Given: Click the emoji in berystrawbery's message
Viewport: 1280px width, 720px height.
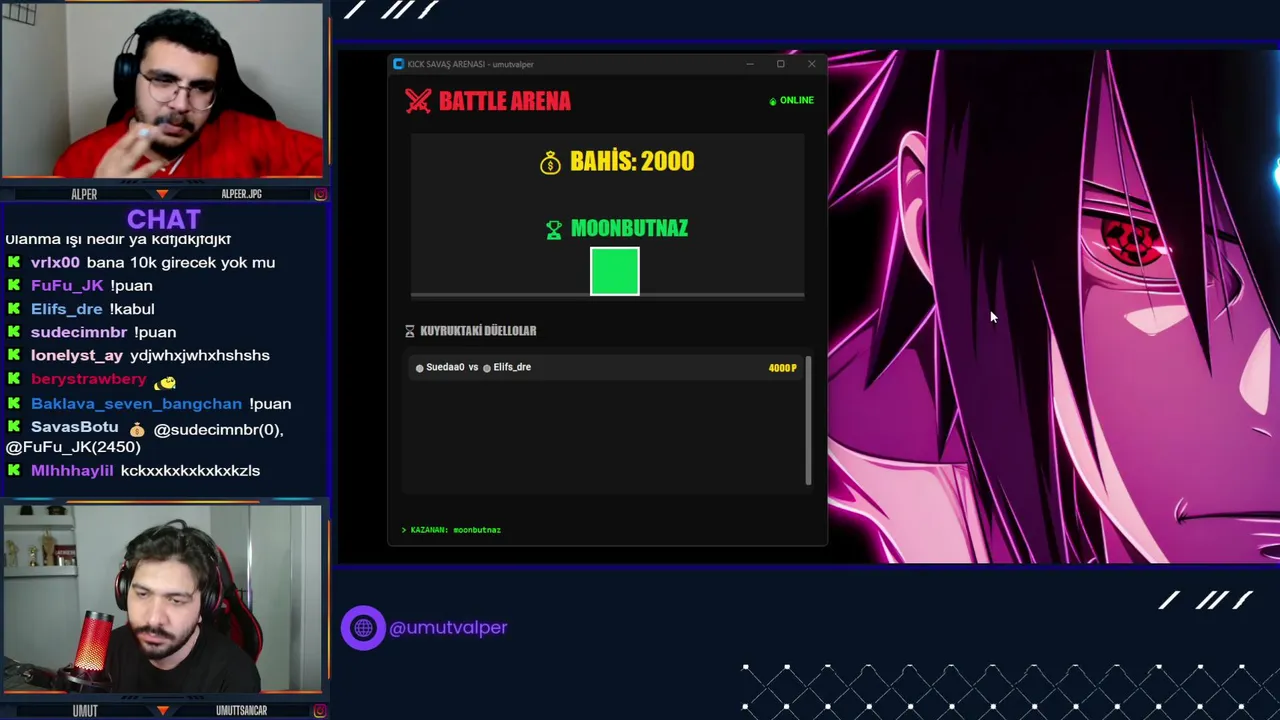Looking at the screenshot, I should click(165, 381).
